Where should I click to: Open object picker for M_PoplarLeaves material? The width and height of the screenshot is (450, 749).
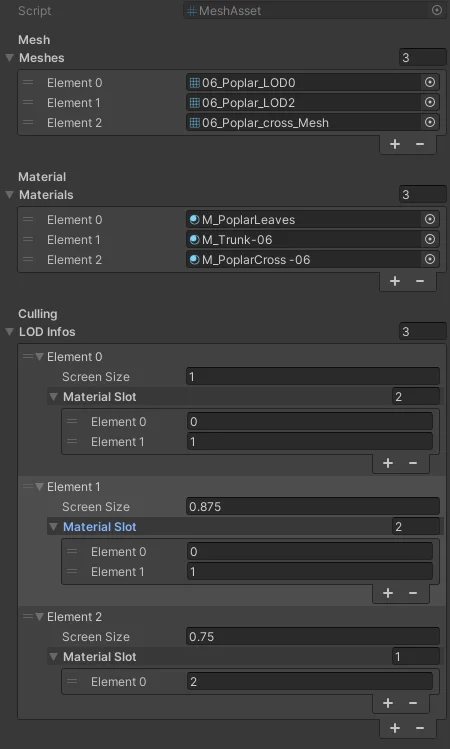click(x=430, y=219)
